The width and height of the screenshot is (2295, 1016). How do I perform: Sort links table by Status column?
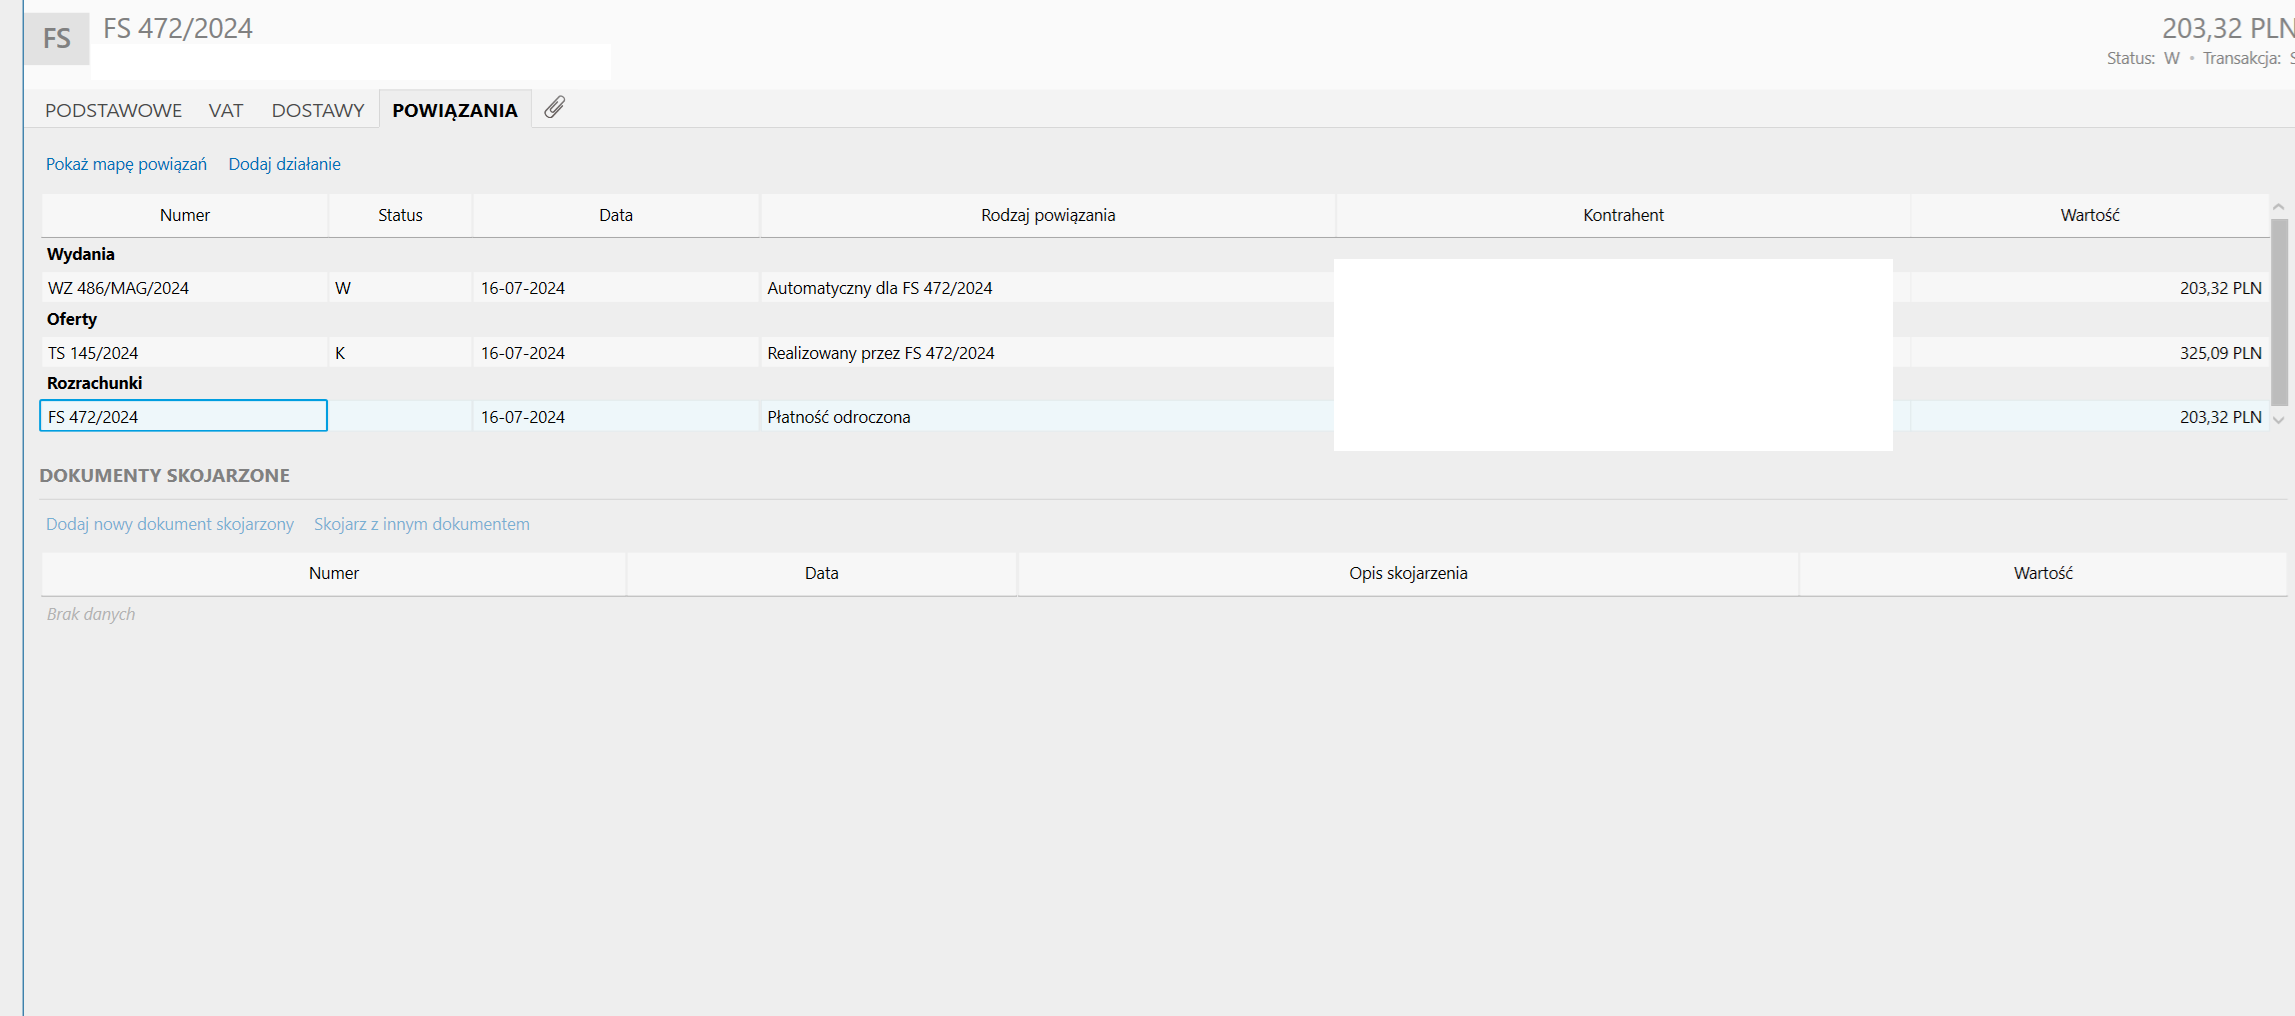(400, 215)
